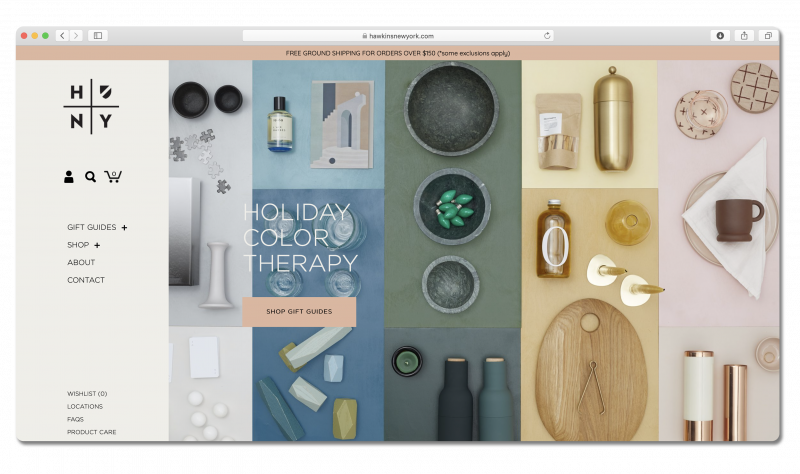Viewport: 800px width, 474px height.
Task: Visit the FAQs link
Action: click(x=75, y=420)
